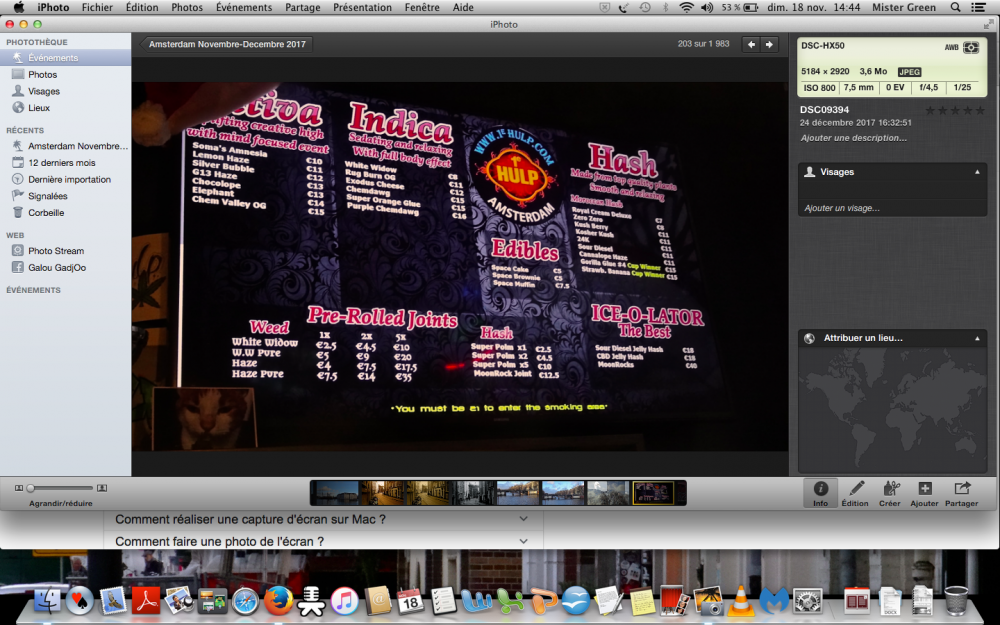Open System Preferences gear in Dock
Image resolution: width=1000 pixels, height=625 pixels.
click(807, 601)
